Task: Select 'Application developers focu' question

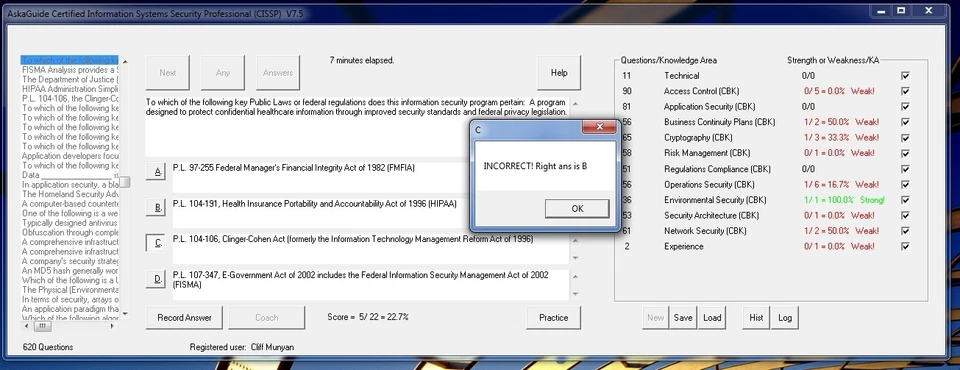Action: click(x=70, y=156)
